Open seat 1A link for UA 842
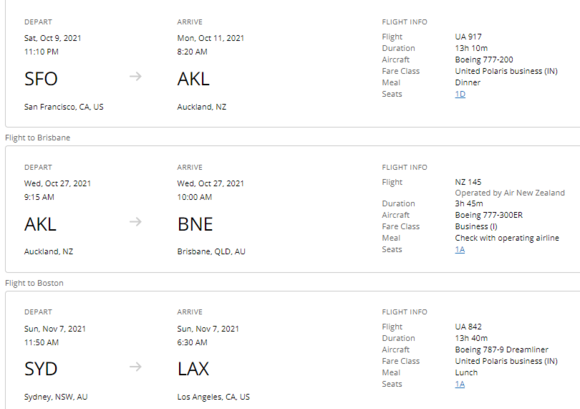Image resolution: width=580 pixels, height=409 pixels. pyautogui.click(x=460, y=384)
